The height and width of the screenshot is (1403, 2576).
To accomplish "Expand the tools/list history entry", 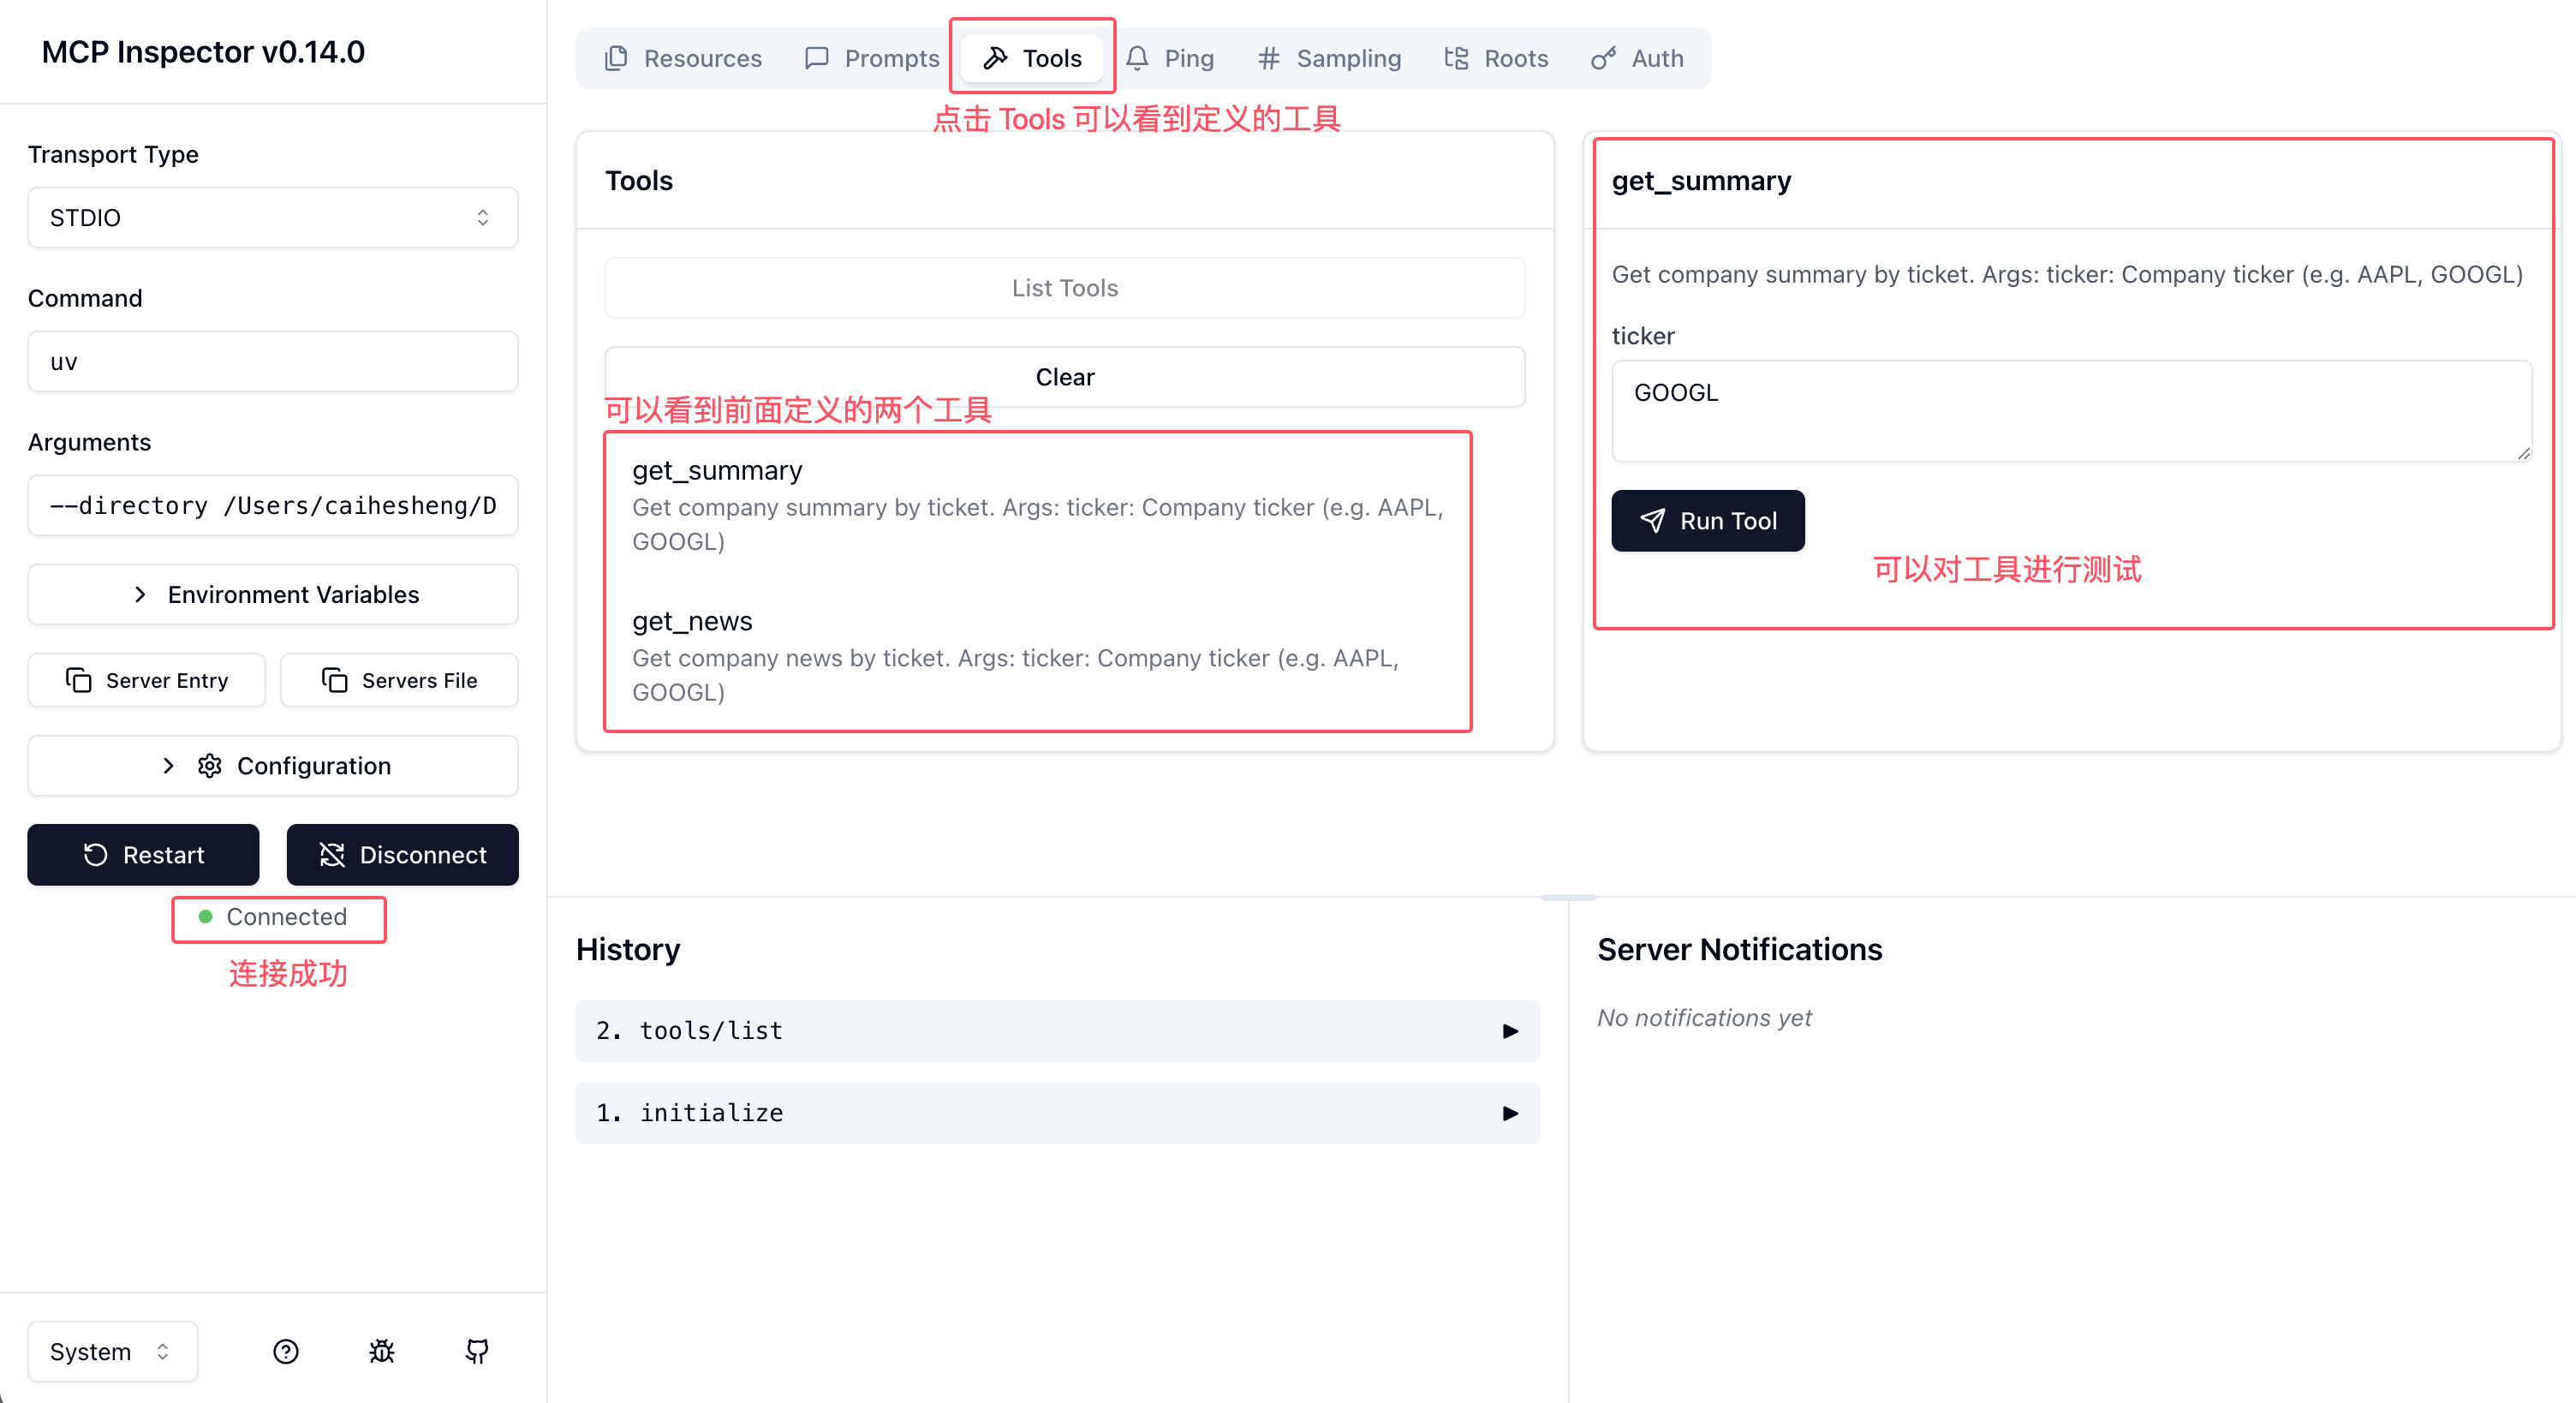I will (1057, 1031).
